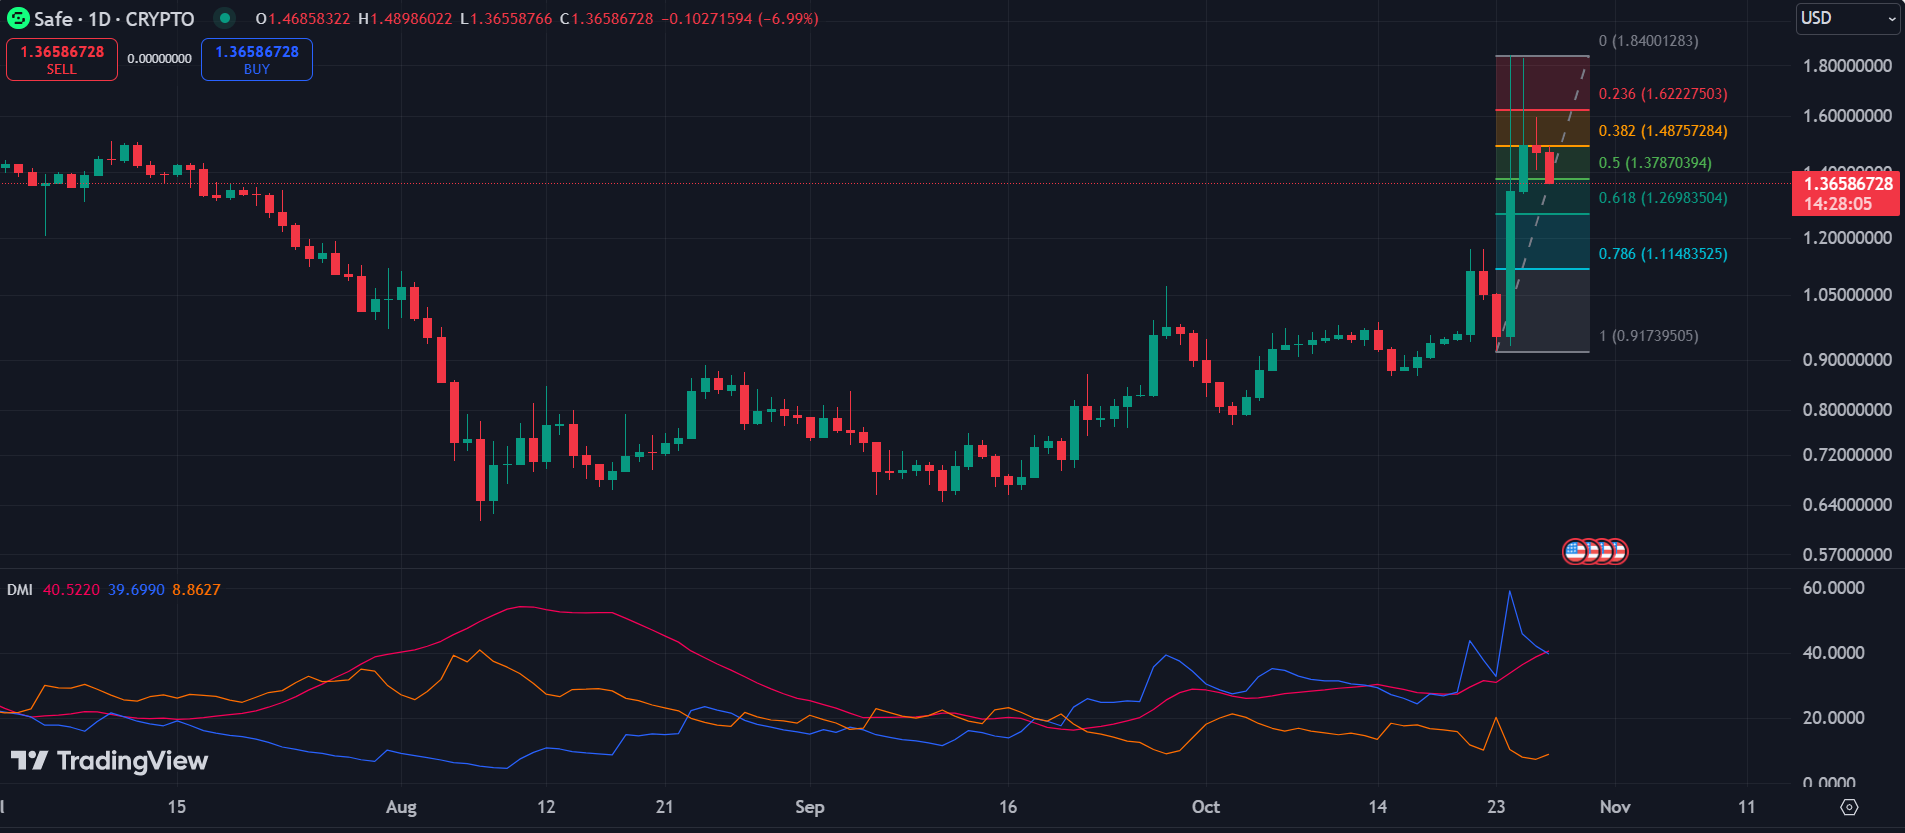Click the 60.0000 DMI axis label
This screenshot has width=1905, height=833.
[1833, 588]
